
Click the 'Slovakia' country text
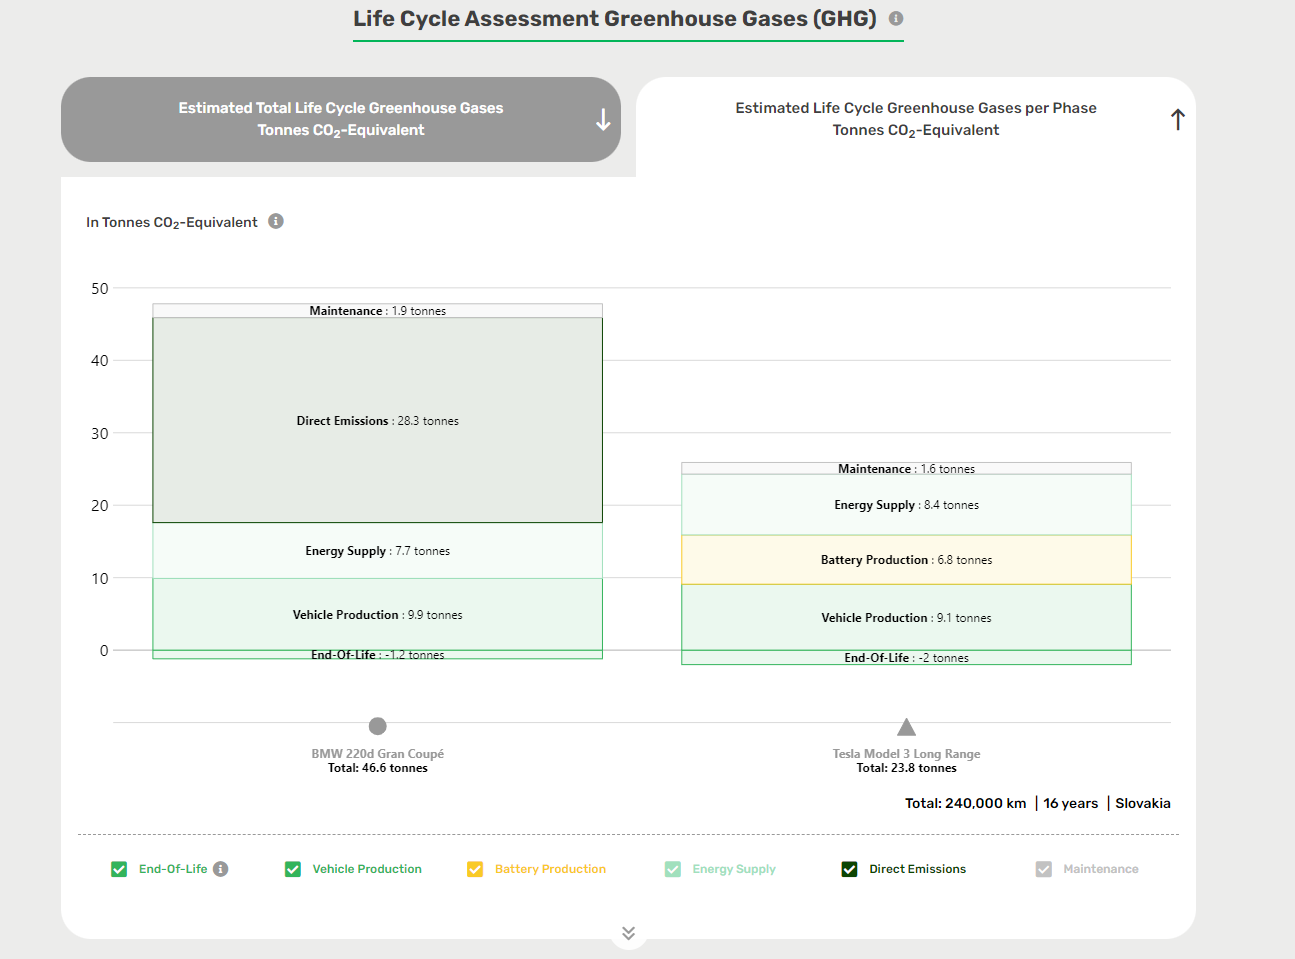pos(1143,803)
